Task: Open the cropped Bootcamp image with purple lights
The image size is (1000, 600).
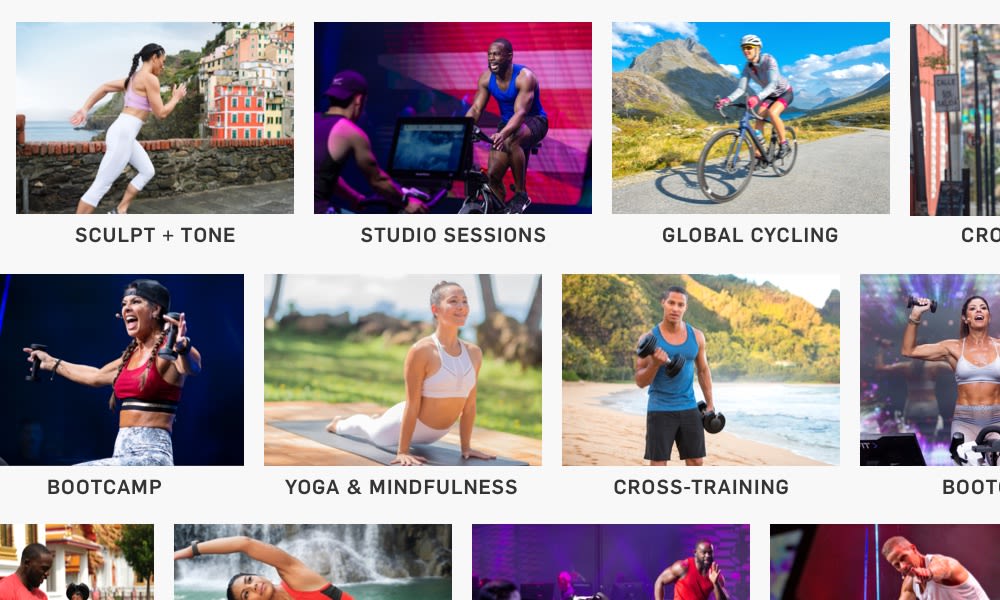Action: pyautogui.click(x=930, y=370)
